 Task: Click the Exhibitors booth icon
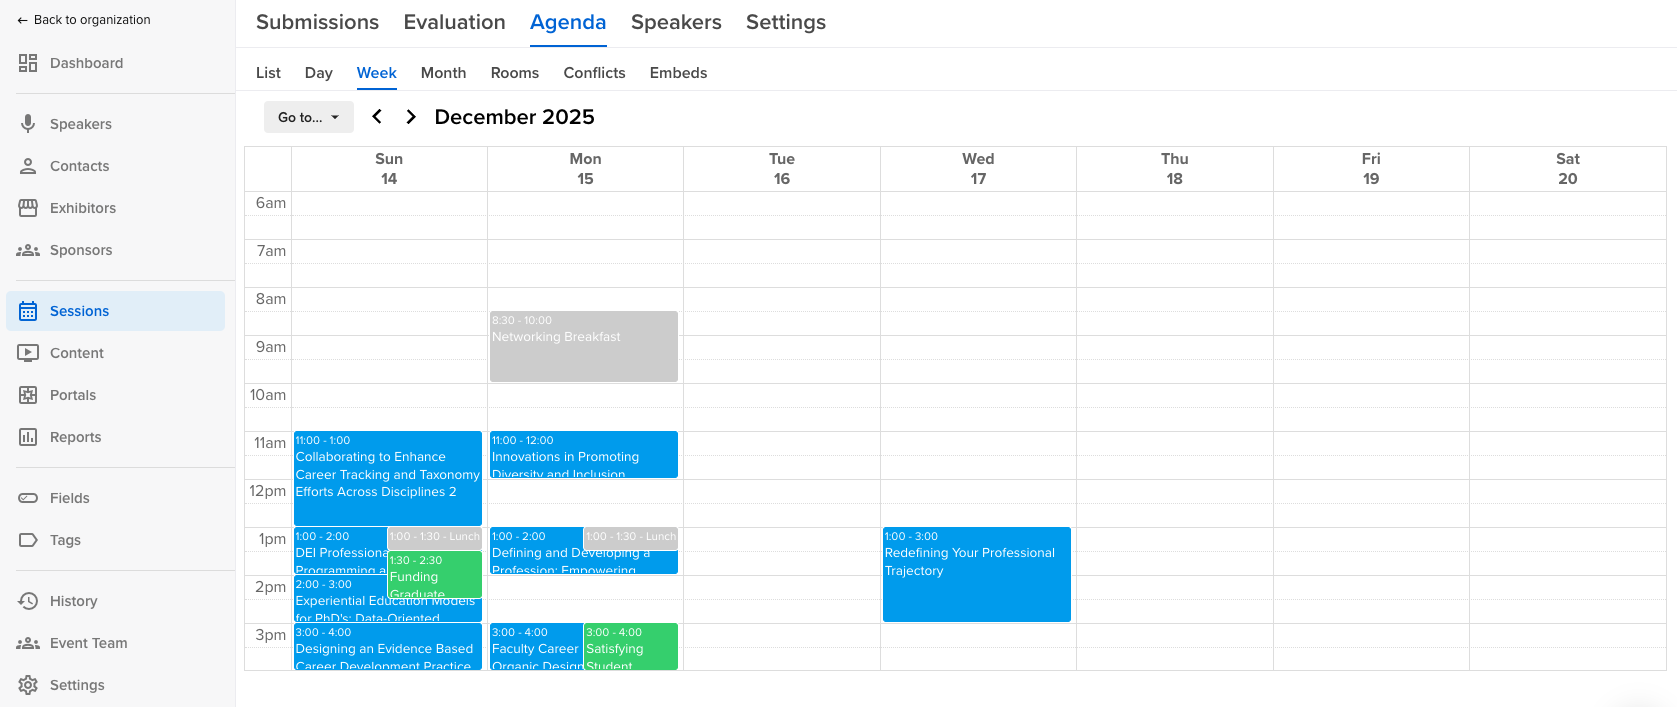point(28,208)
